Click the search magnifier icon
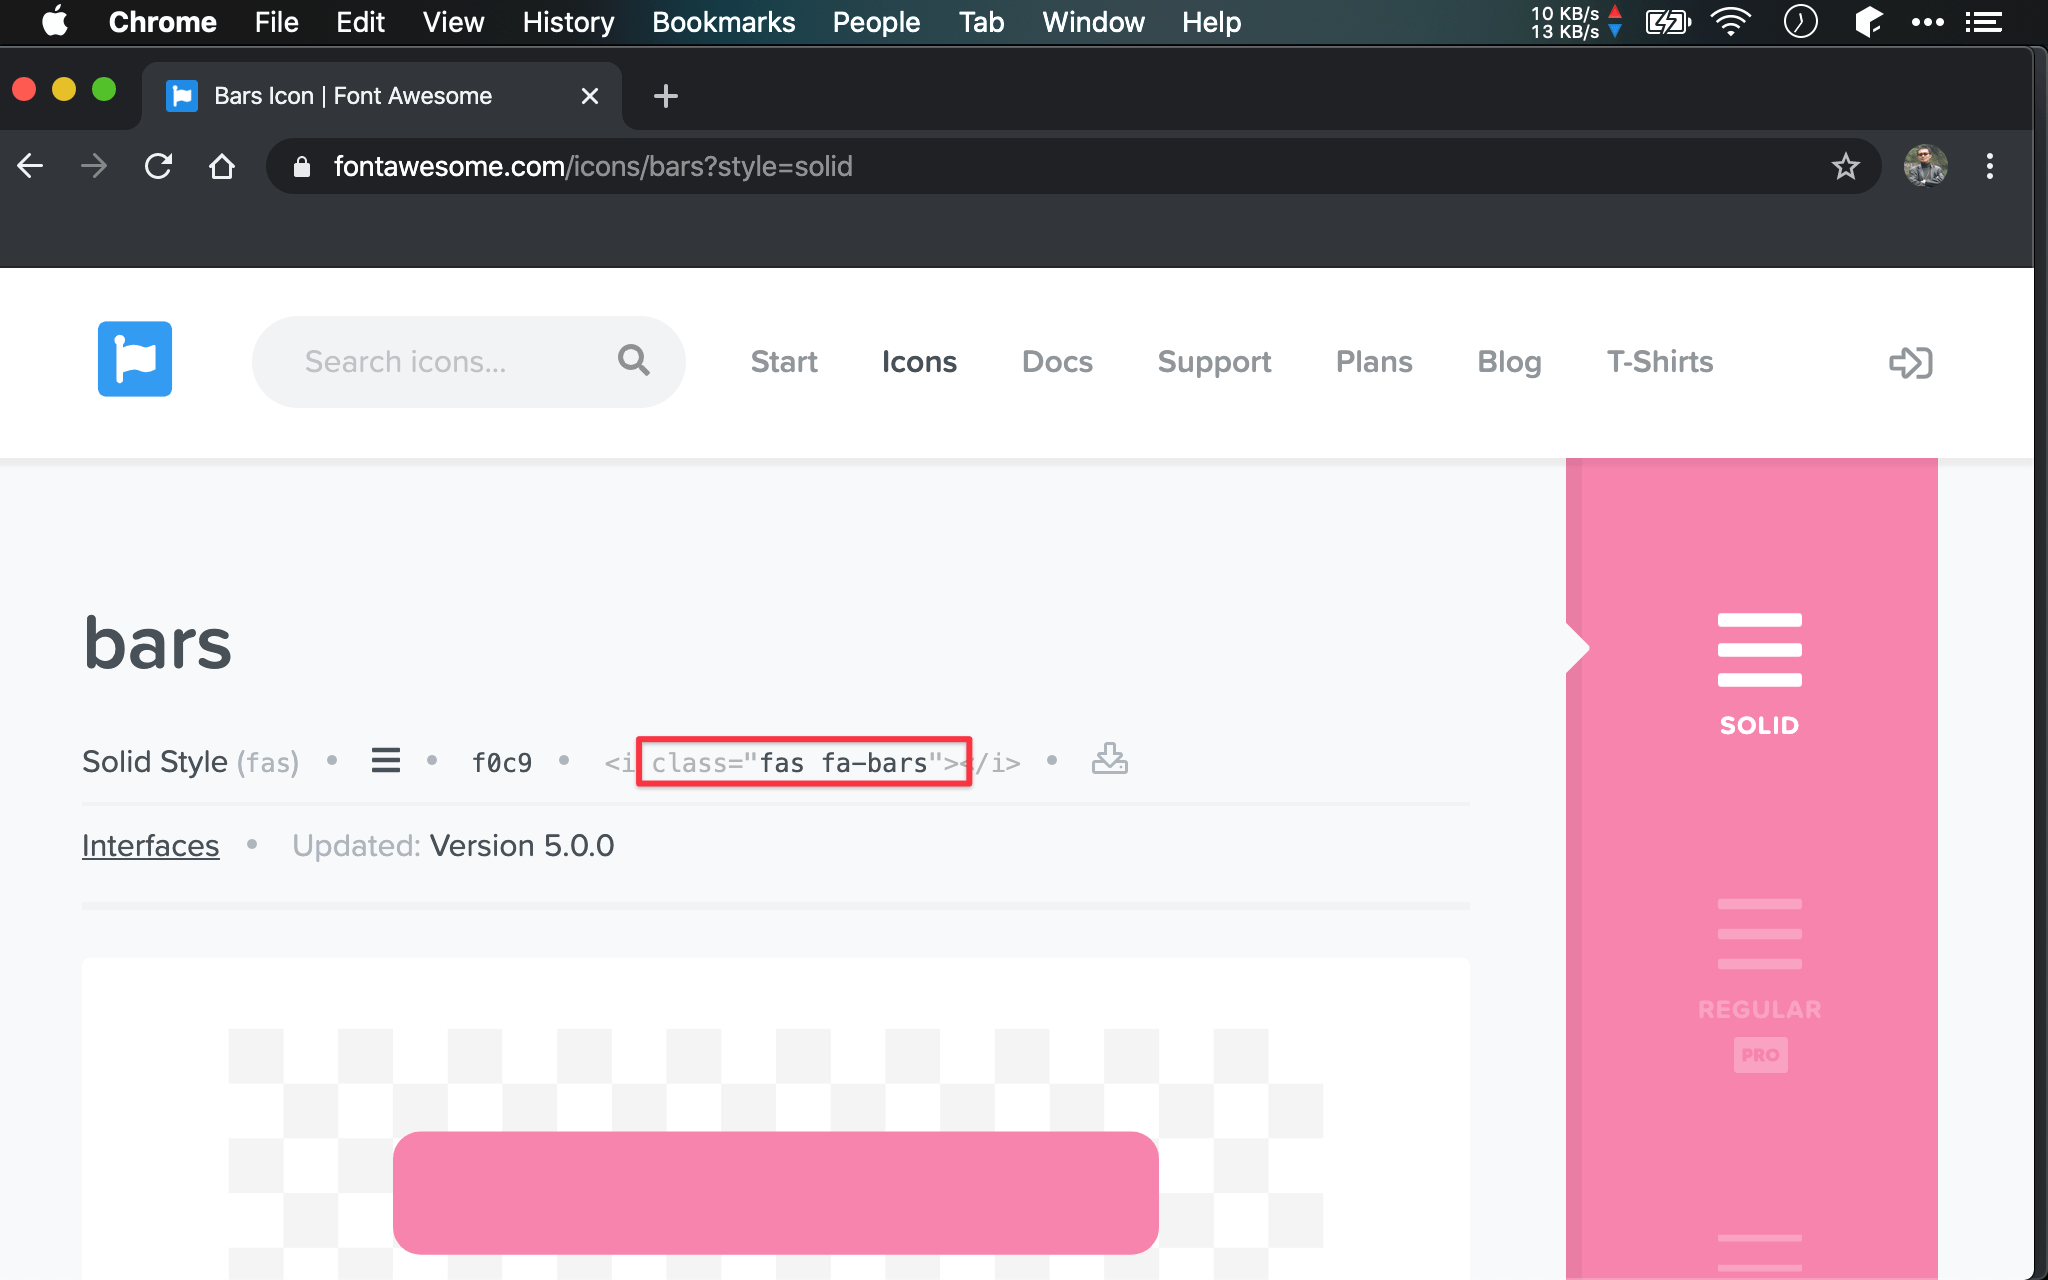The height and width of the screenshot is (1280, 2048). pyautogui.click(x=631, y=360)
